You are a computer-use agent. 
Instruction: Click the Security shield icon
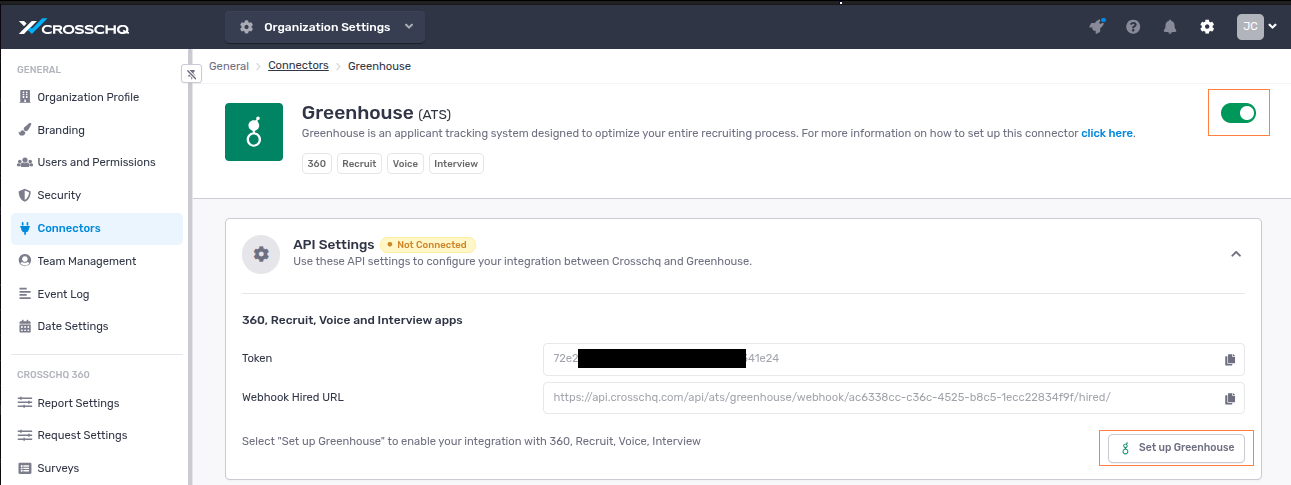[25, 195]
